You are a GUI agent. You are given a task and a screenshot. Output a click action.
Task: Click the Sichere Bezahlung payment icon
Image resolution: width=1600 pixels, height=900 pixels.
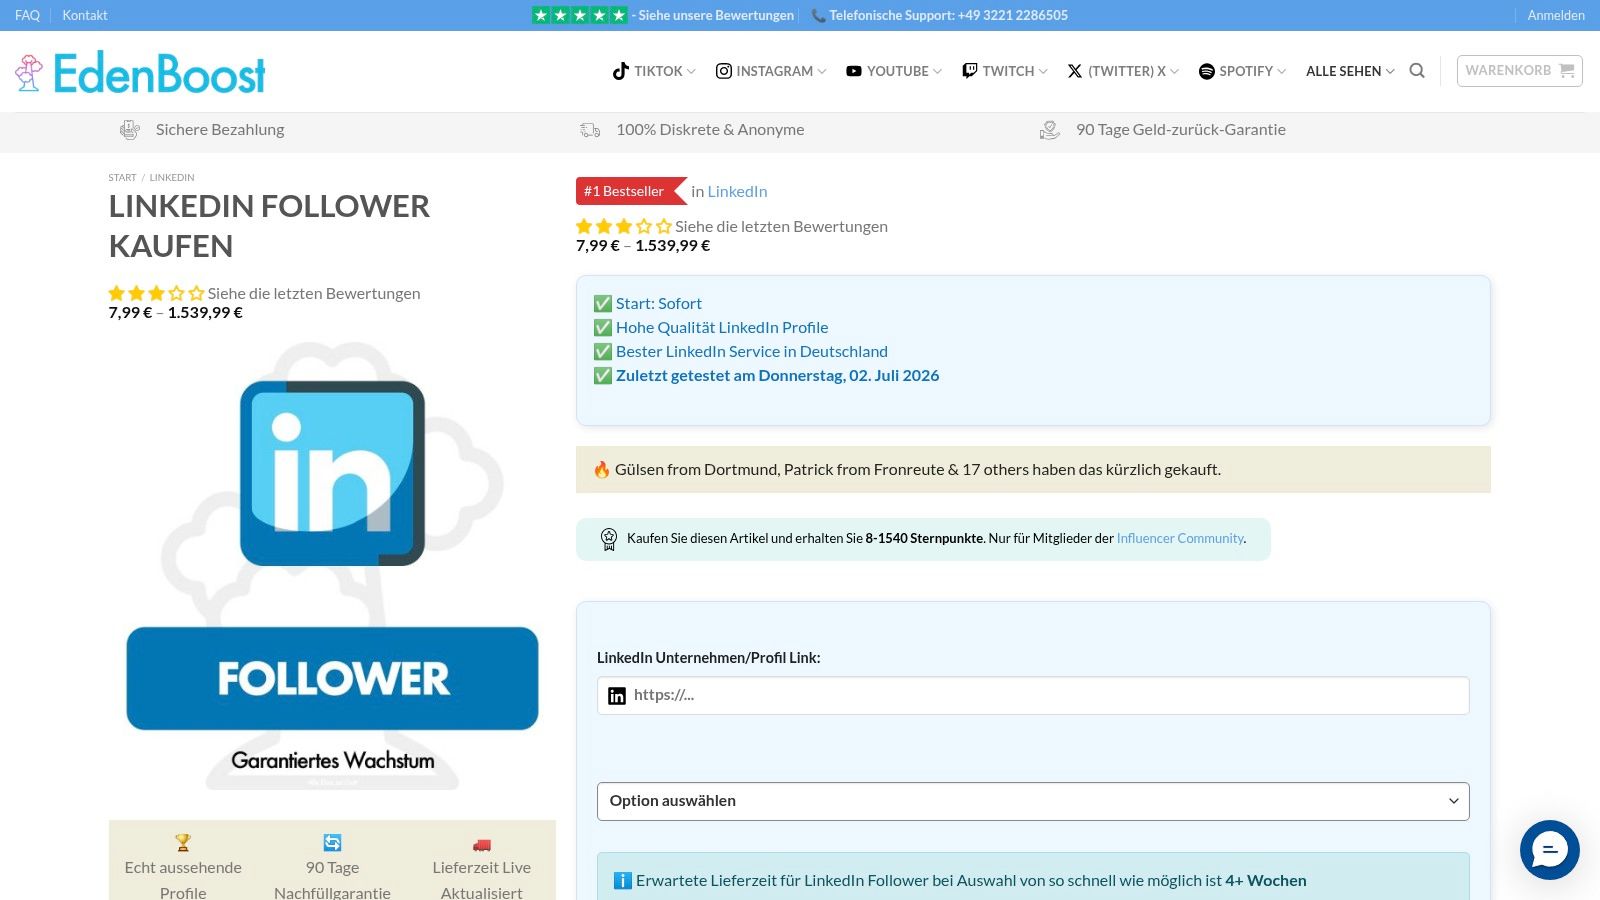coord(130,130)
